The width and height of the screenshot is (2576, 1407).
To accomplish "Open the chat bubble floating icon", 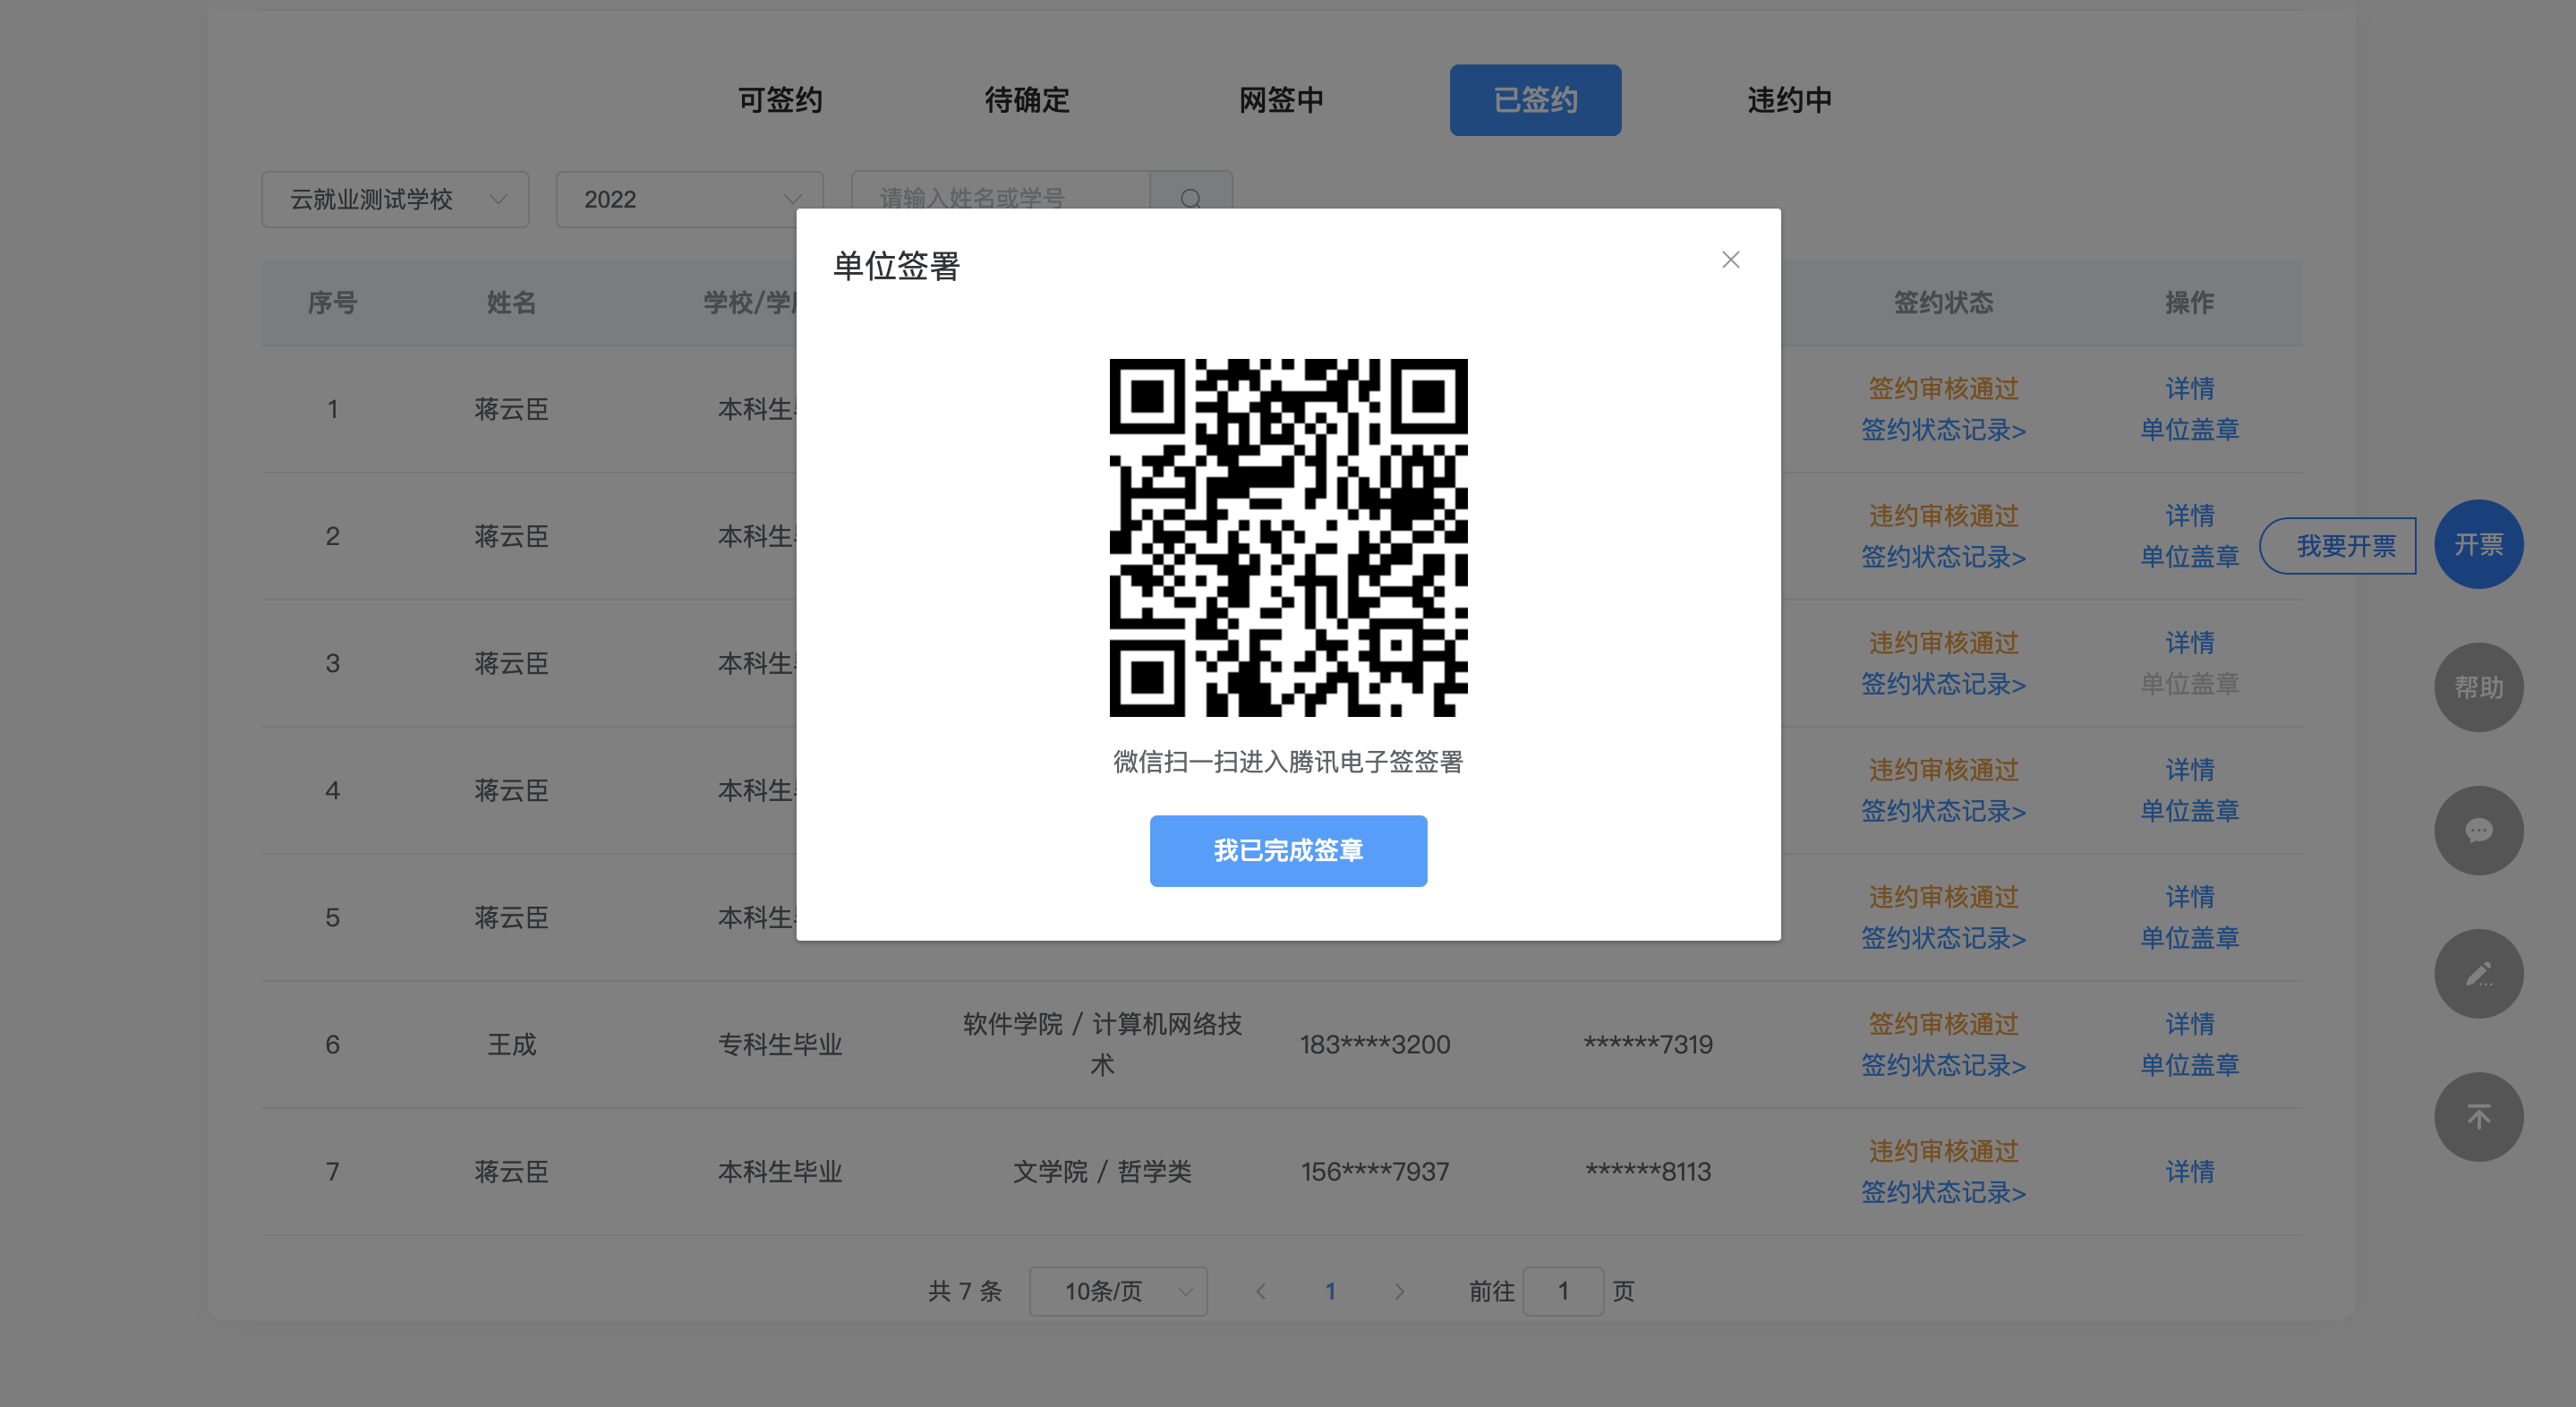I will 2478,830.
